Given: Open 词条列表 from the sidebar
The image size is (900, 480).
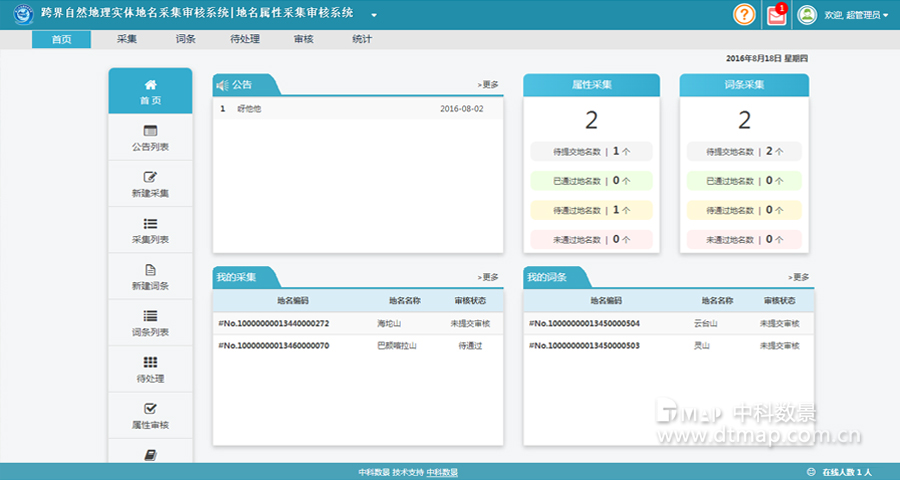Looking at the screenshot, I should [150, 316].
